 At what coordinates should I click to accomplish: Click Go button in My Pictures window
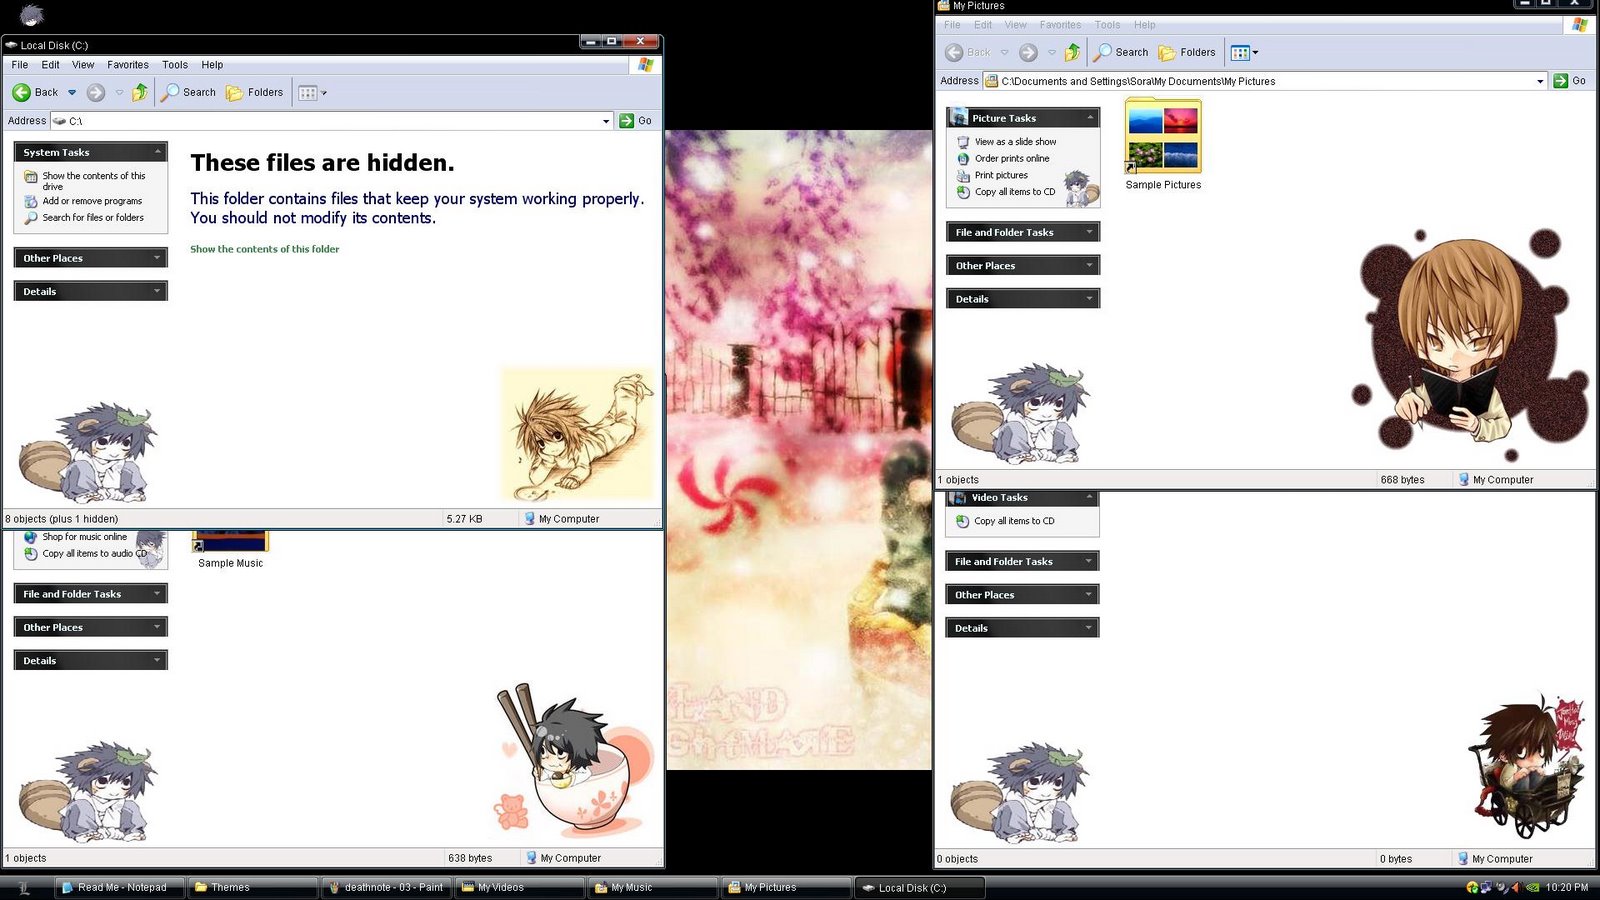pos(1570,81)
